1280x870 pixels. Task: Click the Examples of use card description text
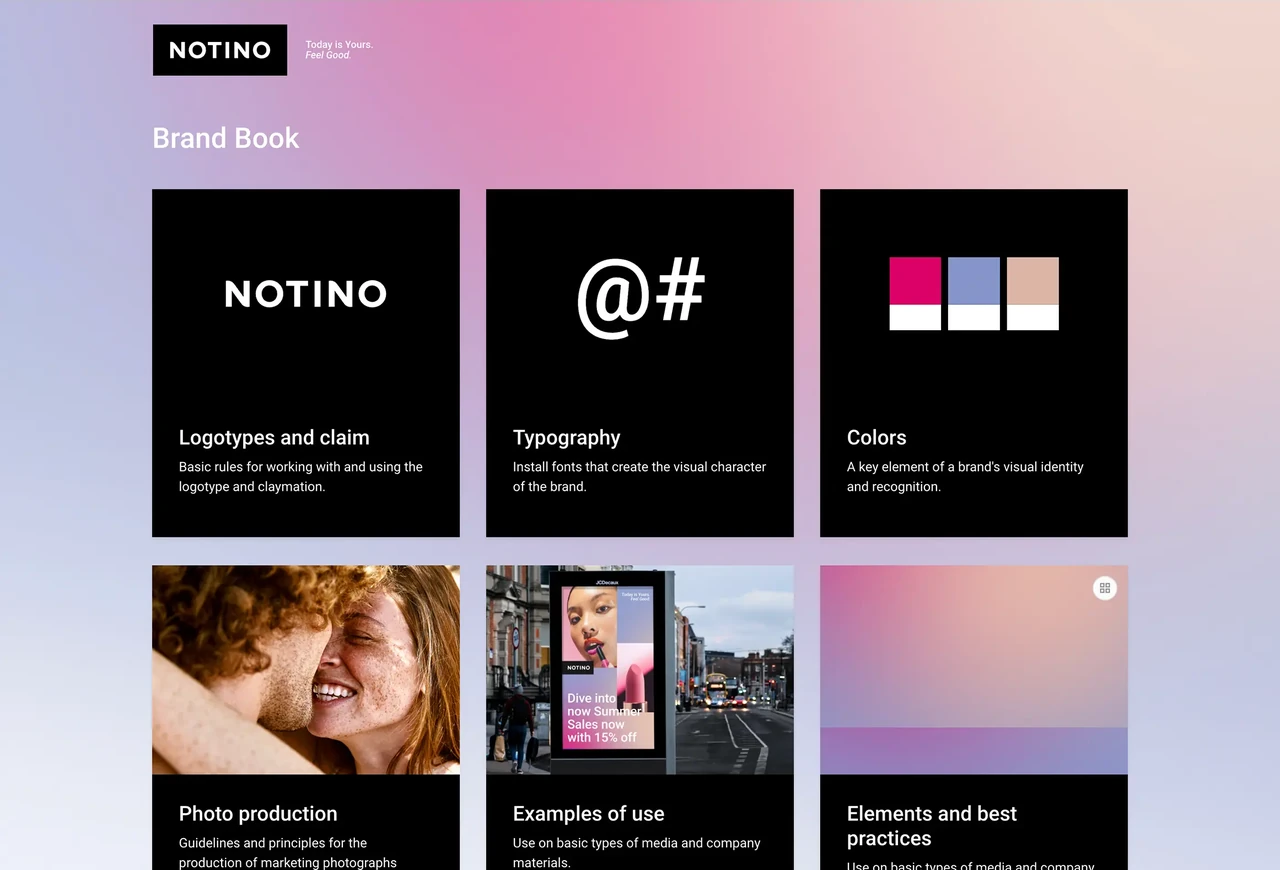pos(637,852)
